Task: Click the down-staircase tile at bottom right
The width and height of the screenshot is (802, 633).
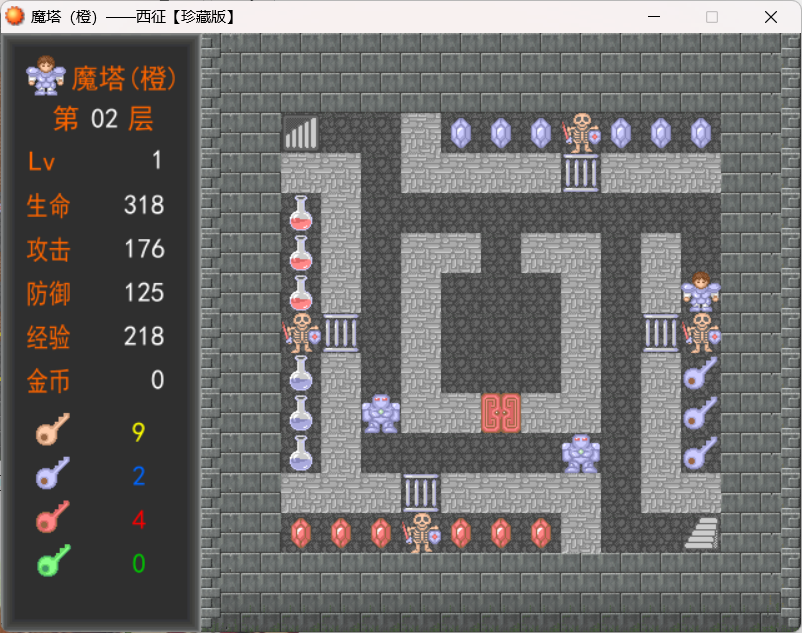Action: click(701, 533)
